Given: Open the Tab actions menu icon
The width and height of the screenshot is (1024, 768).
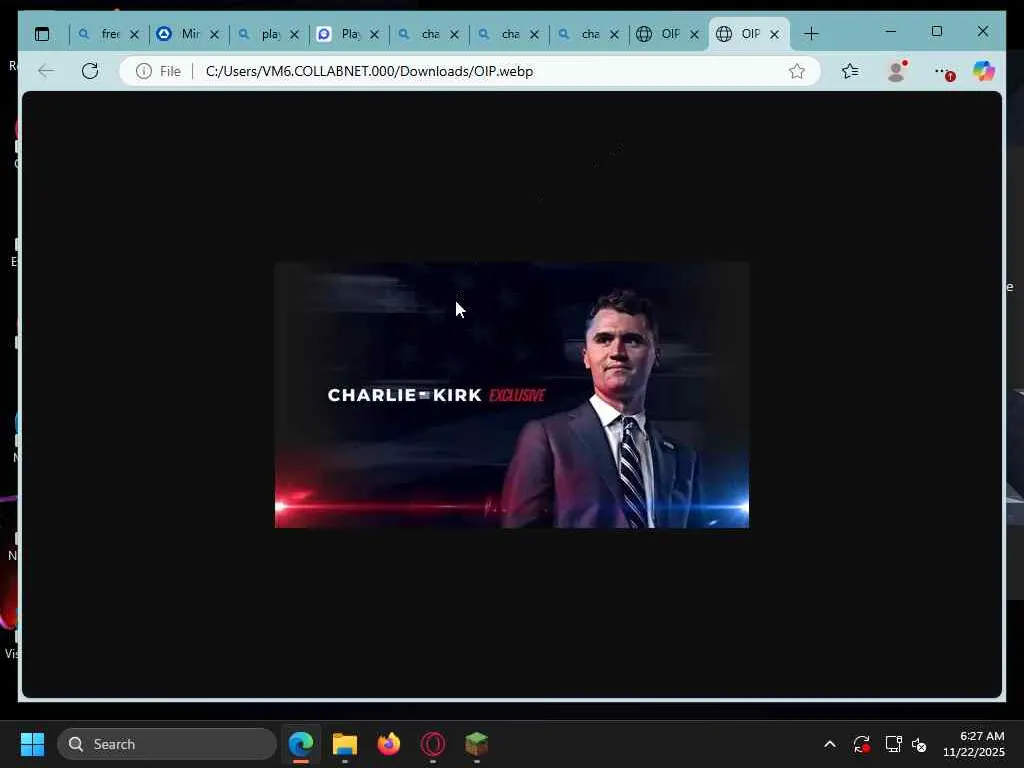Looking at the screenshot, I should pyautogui.click(x=42, y=34).
